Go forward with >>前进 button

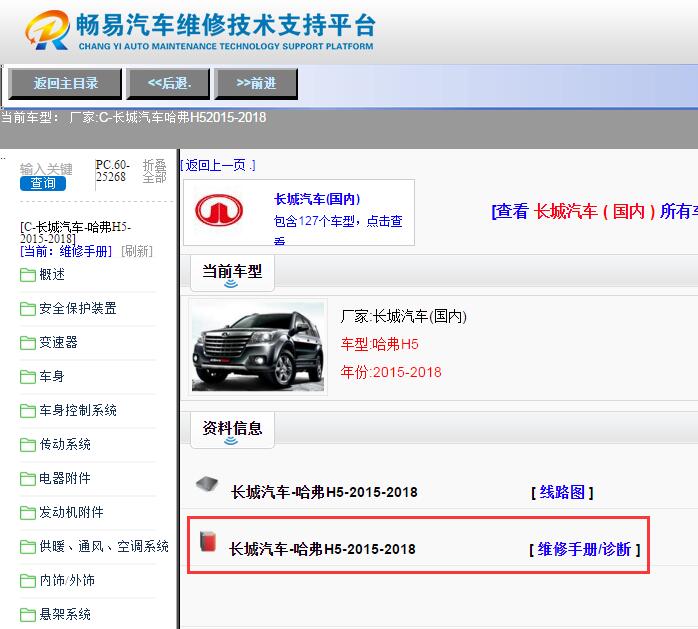point(256,83)
